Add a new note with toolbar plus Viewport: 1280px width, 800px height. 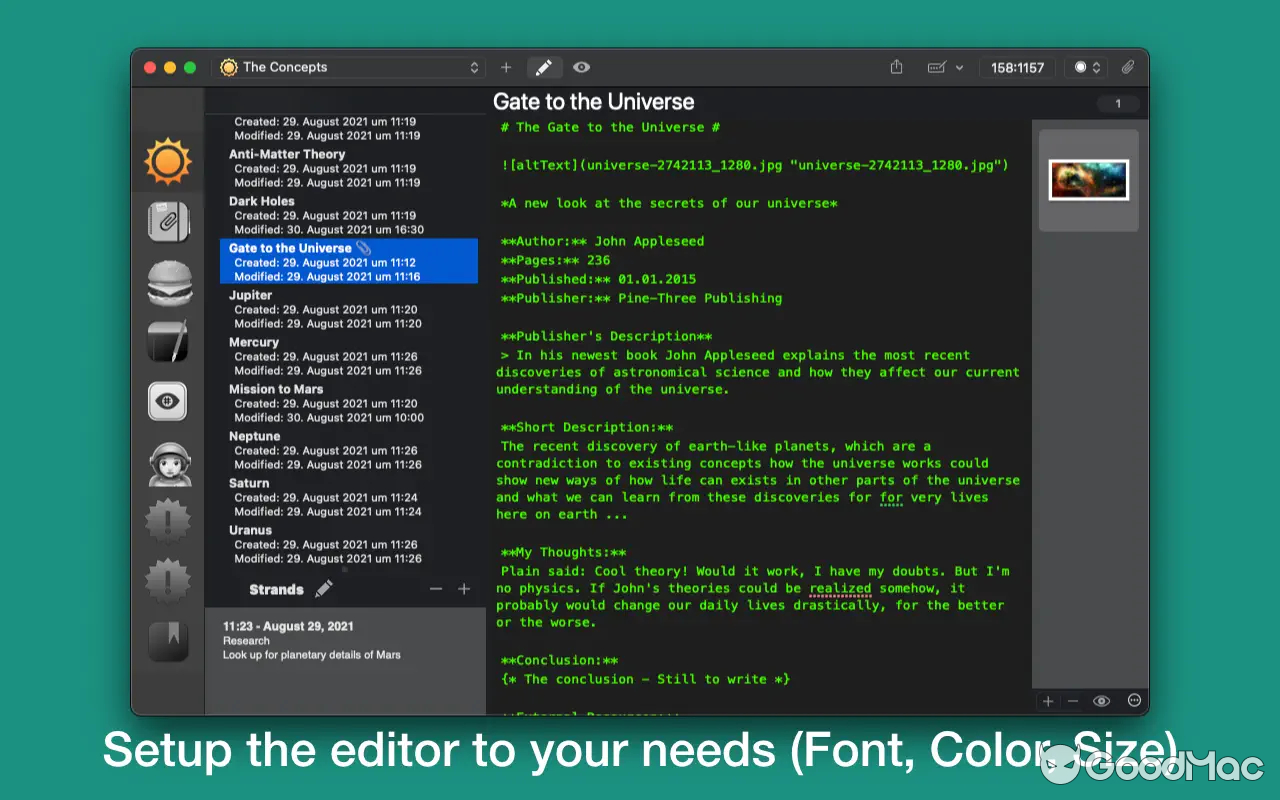point(506,67)
